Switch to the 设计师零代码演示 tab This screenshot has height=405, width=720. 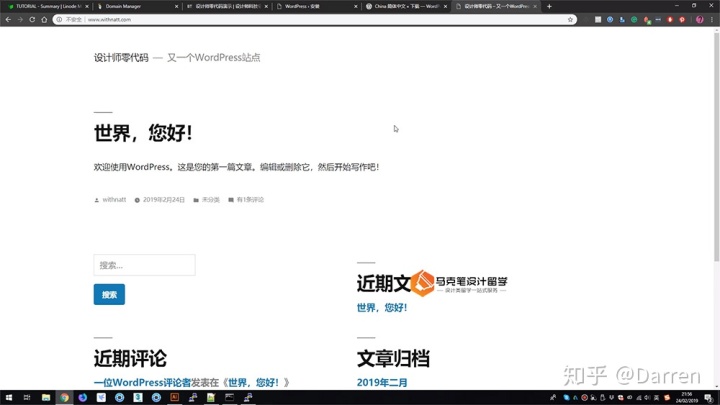(x=225, y=6)
